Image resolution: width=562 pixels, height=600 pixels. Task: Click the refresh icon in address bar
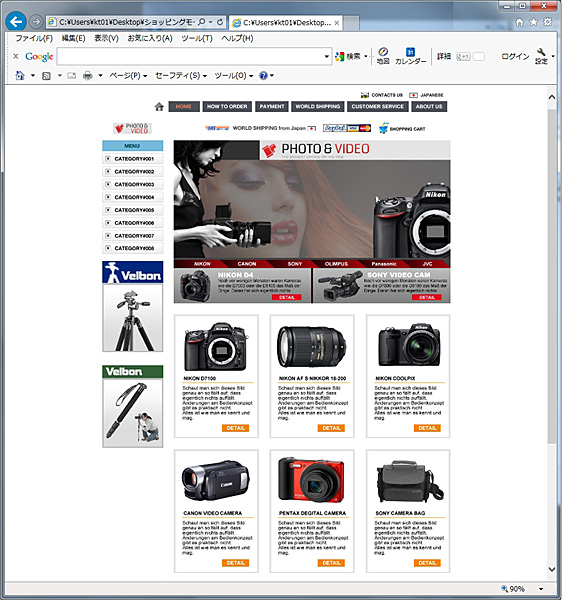coord(220,22)
